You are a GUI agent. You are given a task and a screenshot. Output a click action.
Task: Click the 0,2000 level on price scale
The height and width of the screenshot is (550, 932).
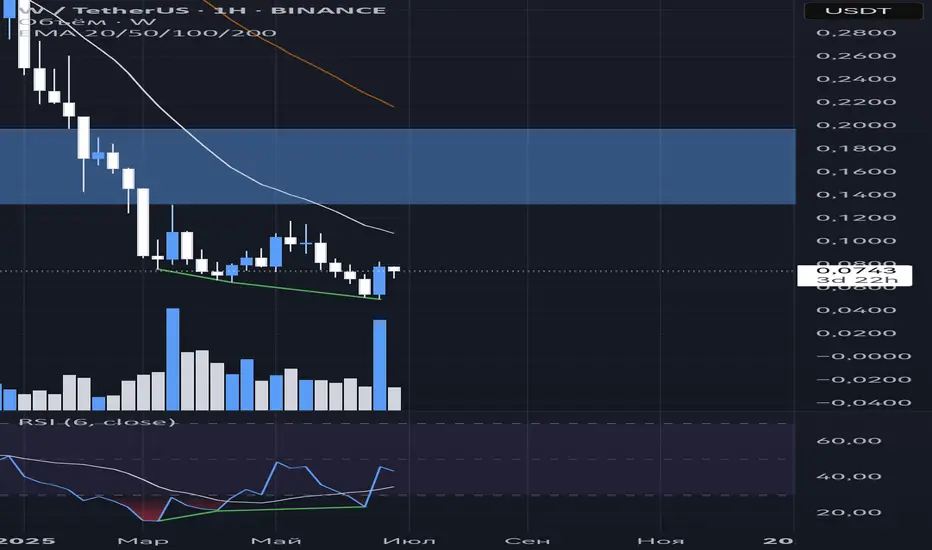click(x=856, y=125)
